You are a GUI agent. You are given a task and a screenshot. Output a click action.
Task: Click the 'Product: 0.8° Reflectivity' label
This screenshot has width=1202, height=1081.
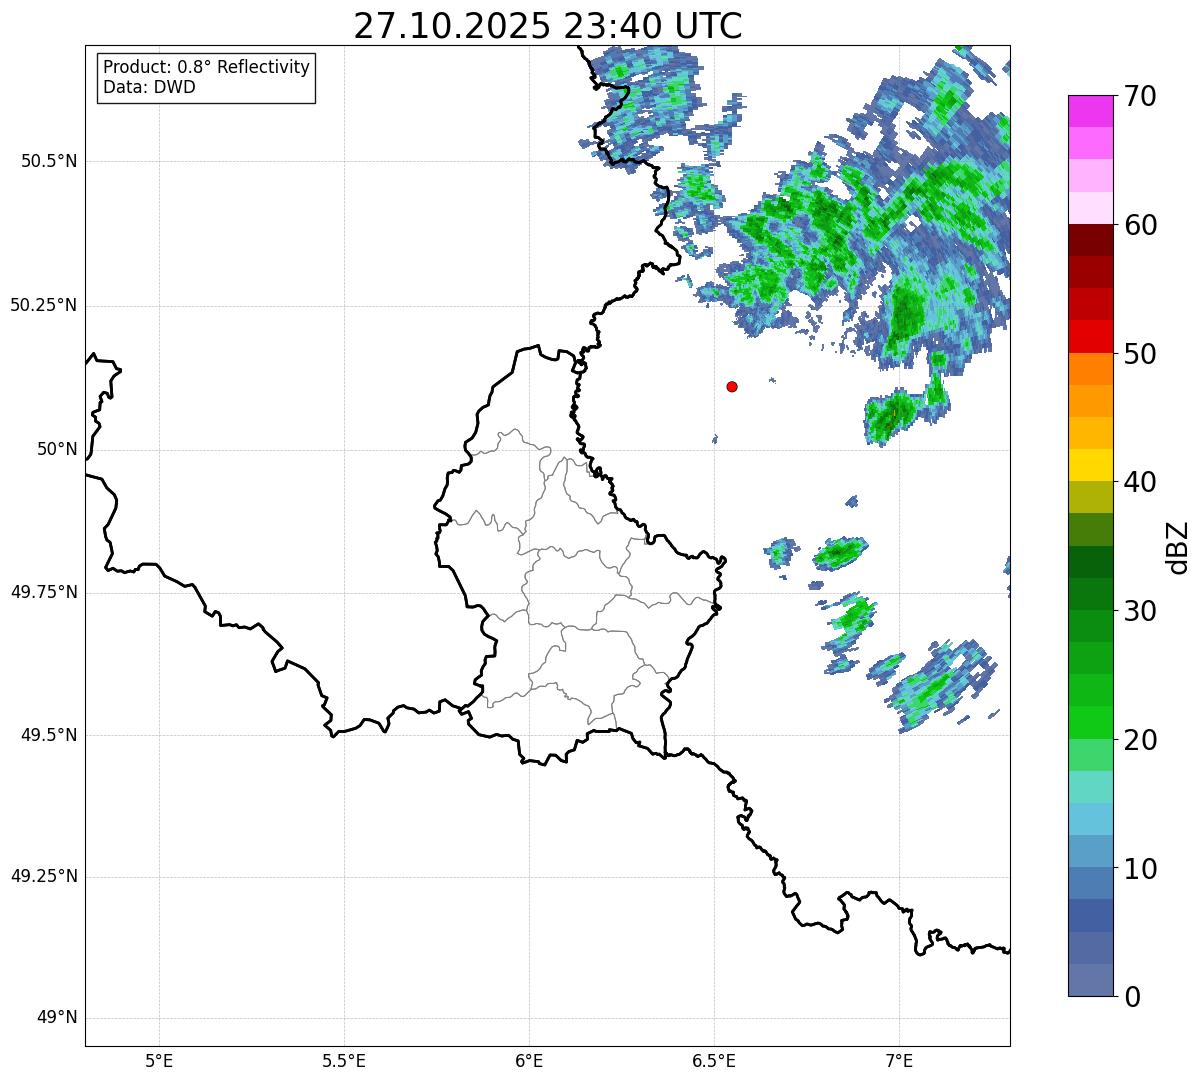click(x=207, y=67)
